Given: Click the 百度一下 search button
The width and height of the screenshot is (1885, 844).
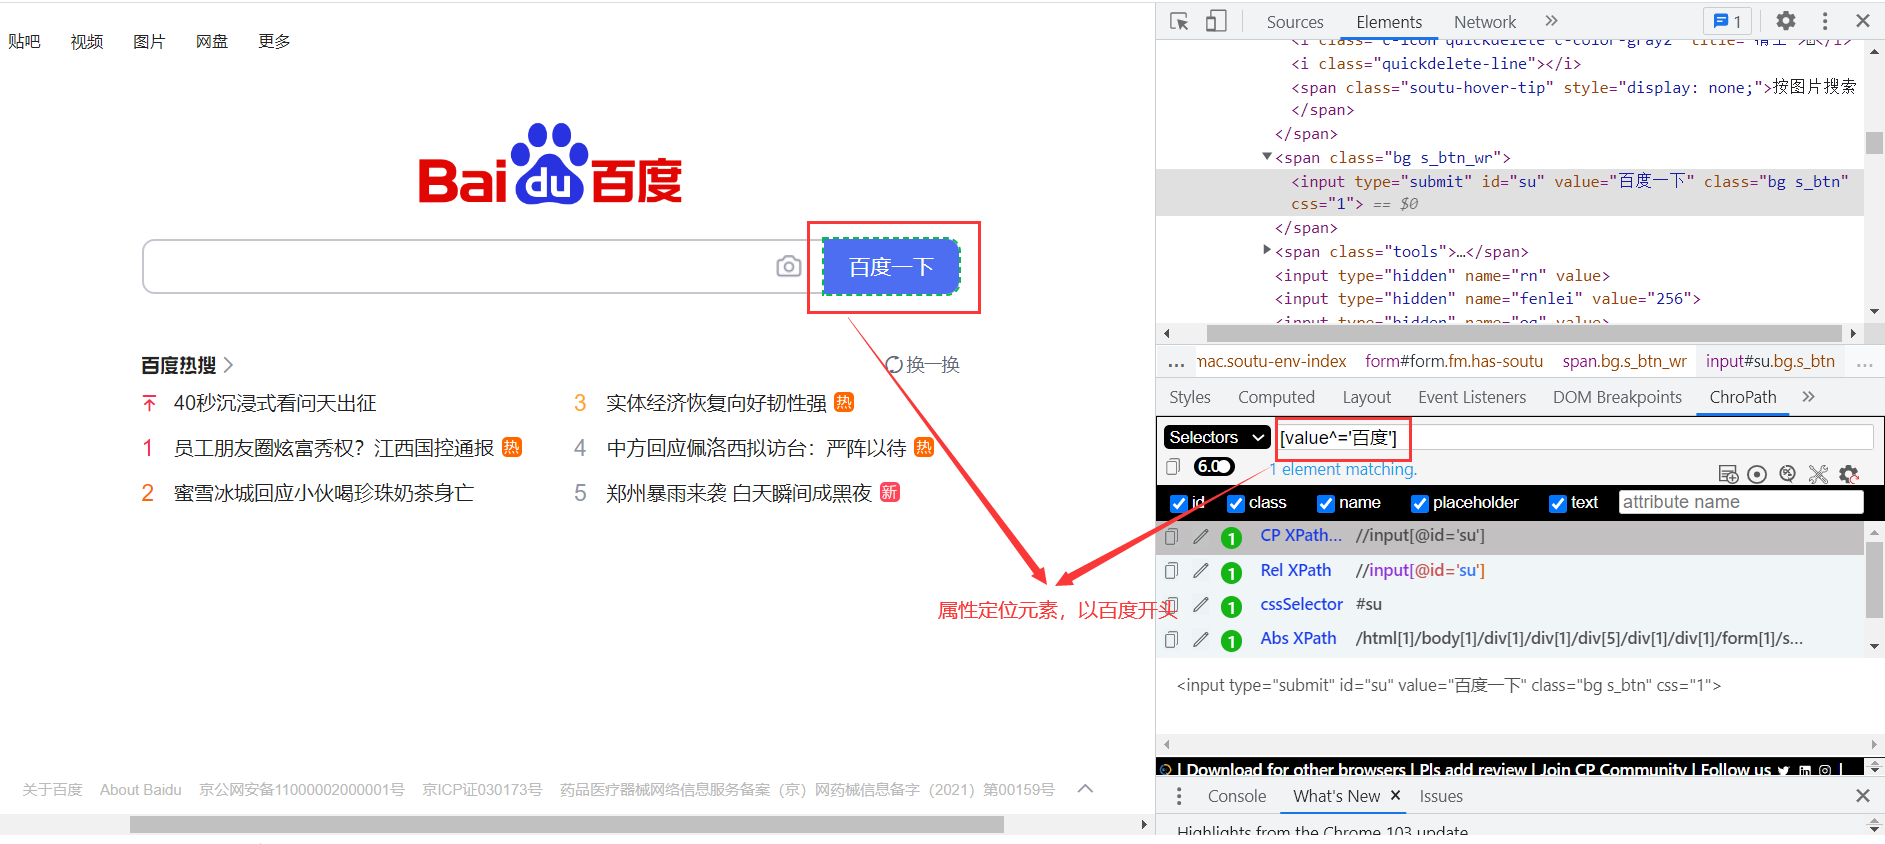Looking at the screenshot, I should coord(891,267).
